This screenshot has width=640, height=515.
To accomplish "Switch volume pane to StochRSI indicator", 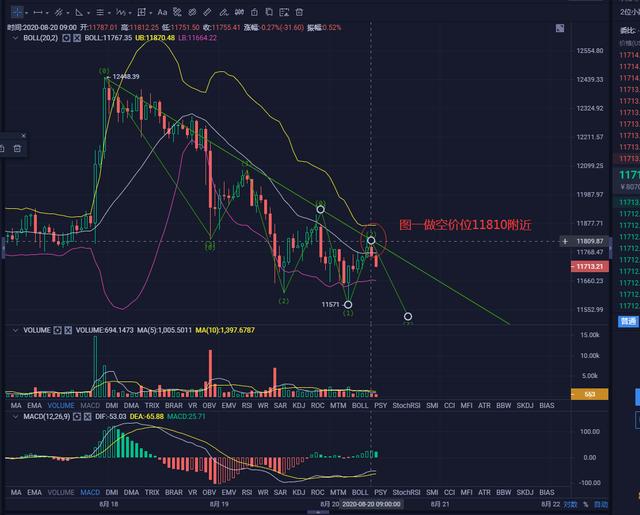I will (x=406, y=406).
